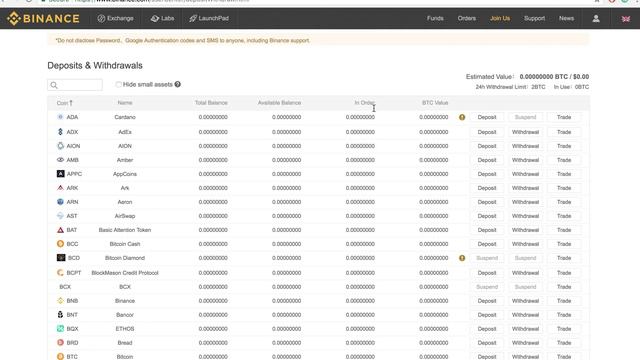The image size is (640, 360).
Task: Click the name Cardano
Action: (x=125, y=117)
